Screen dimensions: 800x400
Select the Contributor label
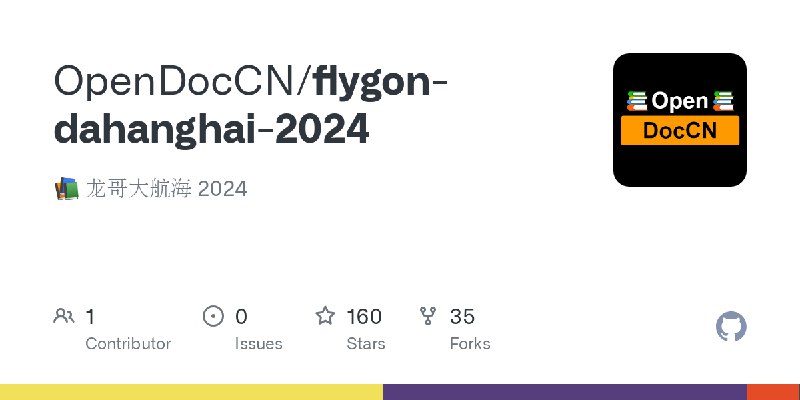pos(128,343)
